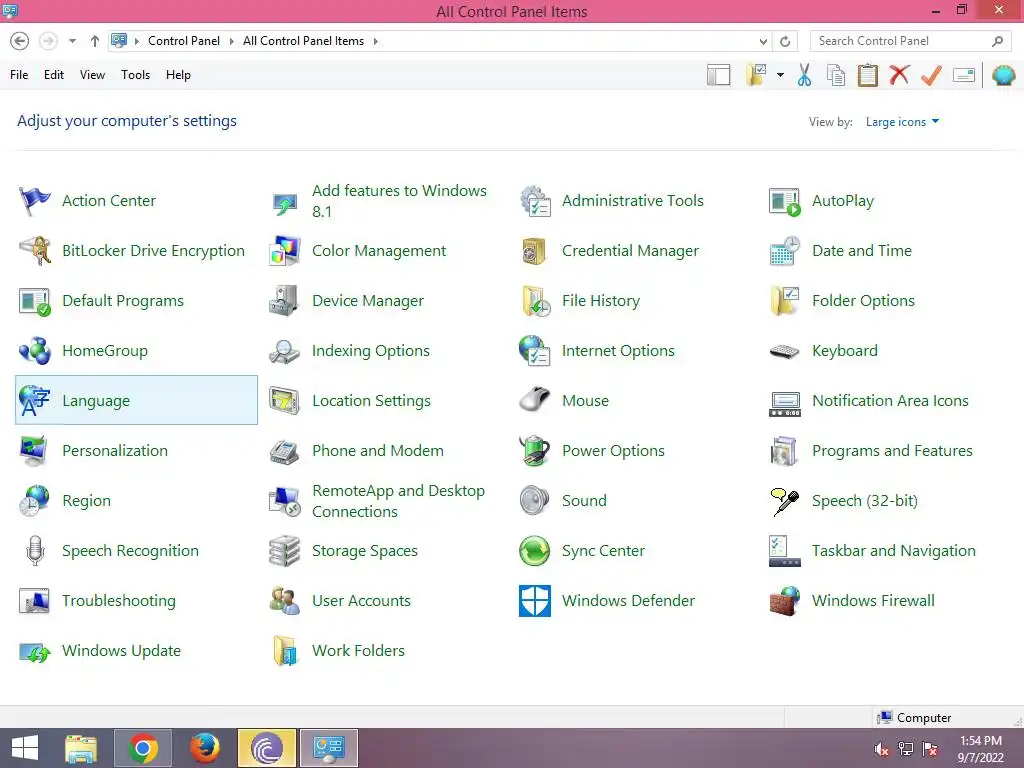Open the Edit menu
The image size is (1024, 768).
54,75
